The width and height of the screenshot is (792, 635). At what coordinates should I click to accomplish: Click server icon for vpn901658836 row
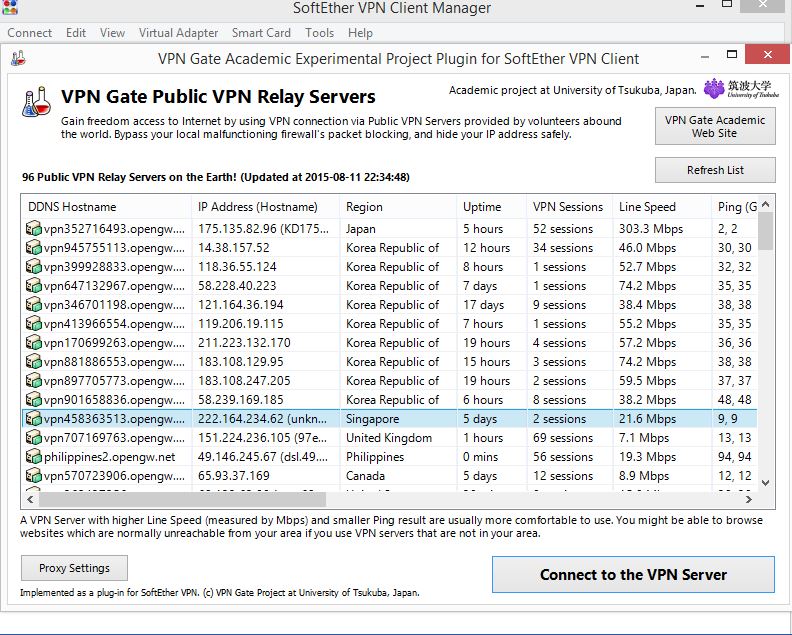pyautogui.click(x=33, y=400)
